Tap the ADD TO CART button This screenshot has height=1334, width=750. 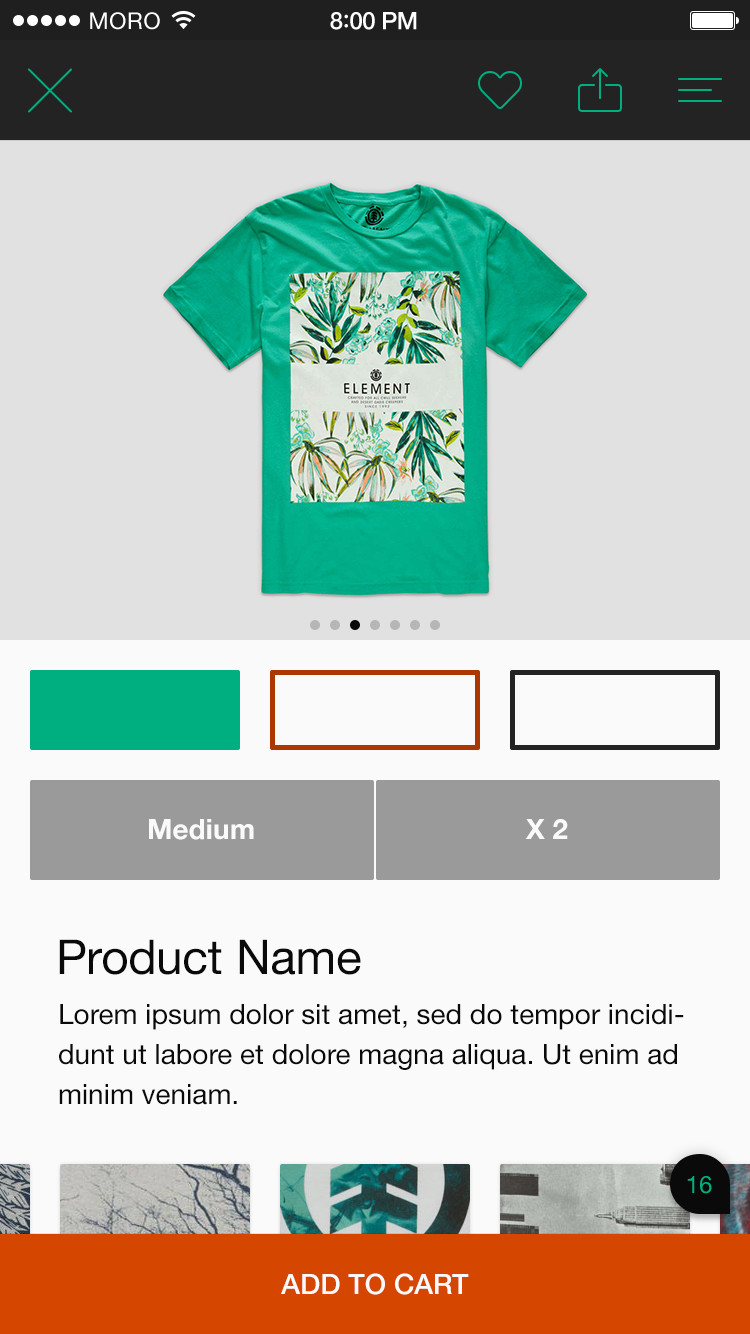pos(375,1284)
